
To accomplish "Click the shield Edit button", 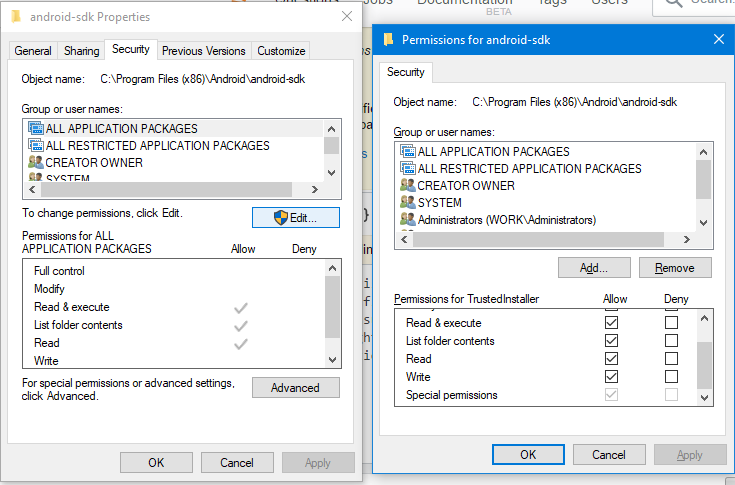I will point(296,218).
